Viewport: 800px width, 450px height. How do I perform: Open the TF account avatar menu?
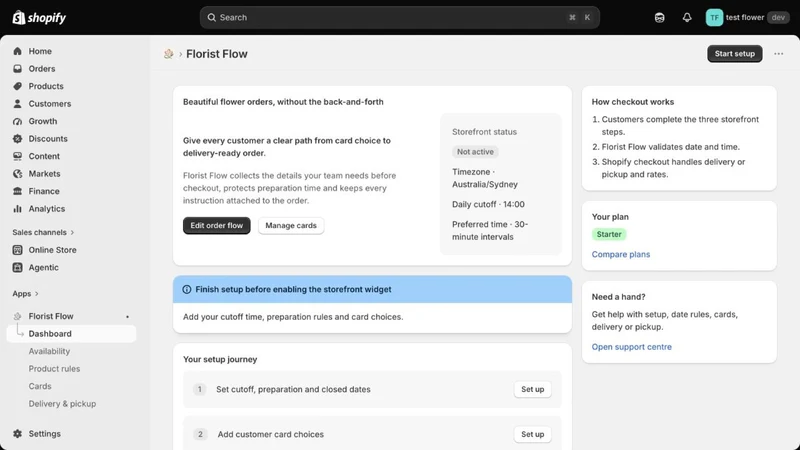(714, 17)
